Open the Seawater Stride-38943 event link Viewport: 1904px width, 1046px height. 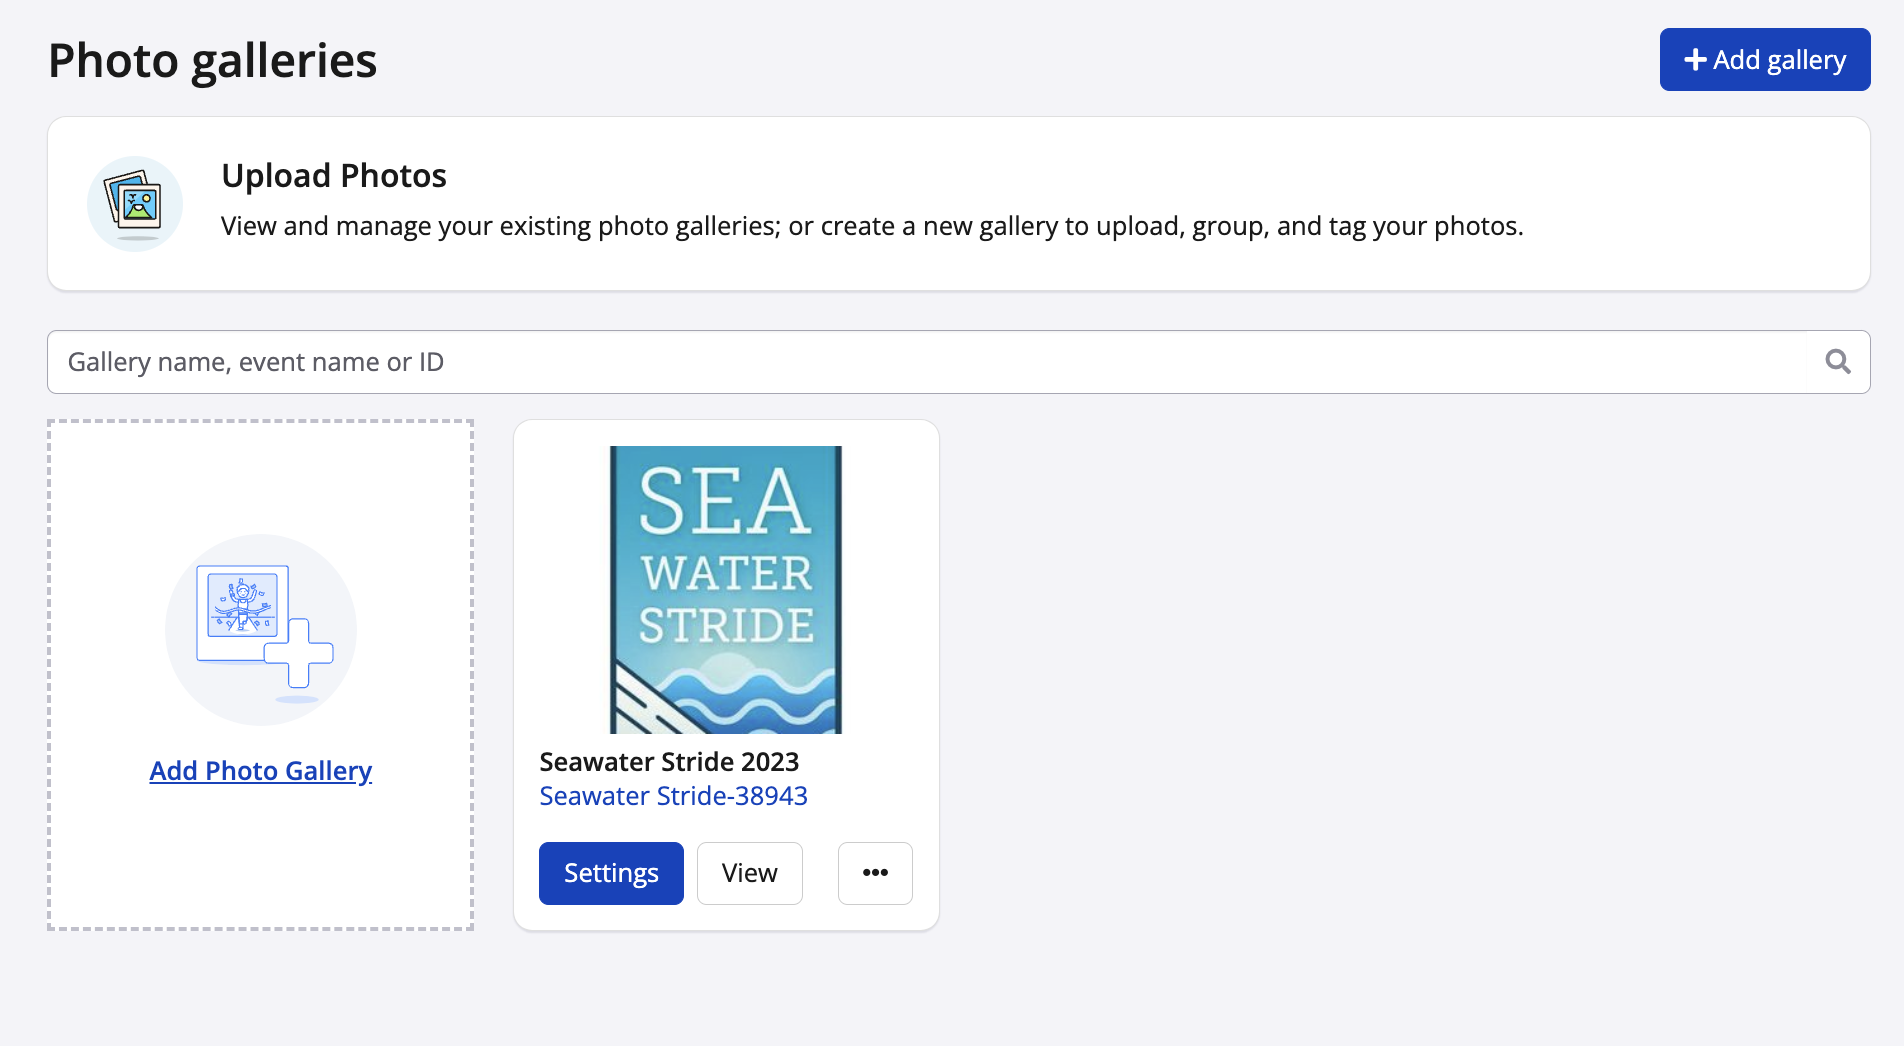pyautogui.click(x=673, y=796)
